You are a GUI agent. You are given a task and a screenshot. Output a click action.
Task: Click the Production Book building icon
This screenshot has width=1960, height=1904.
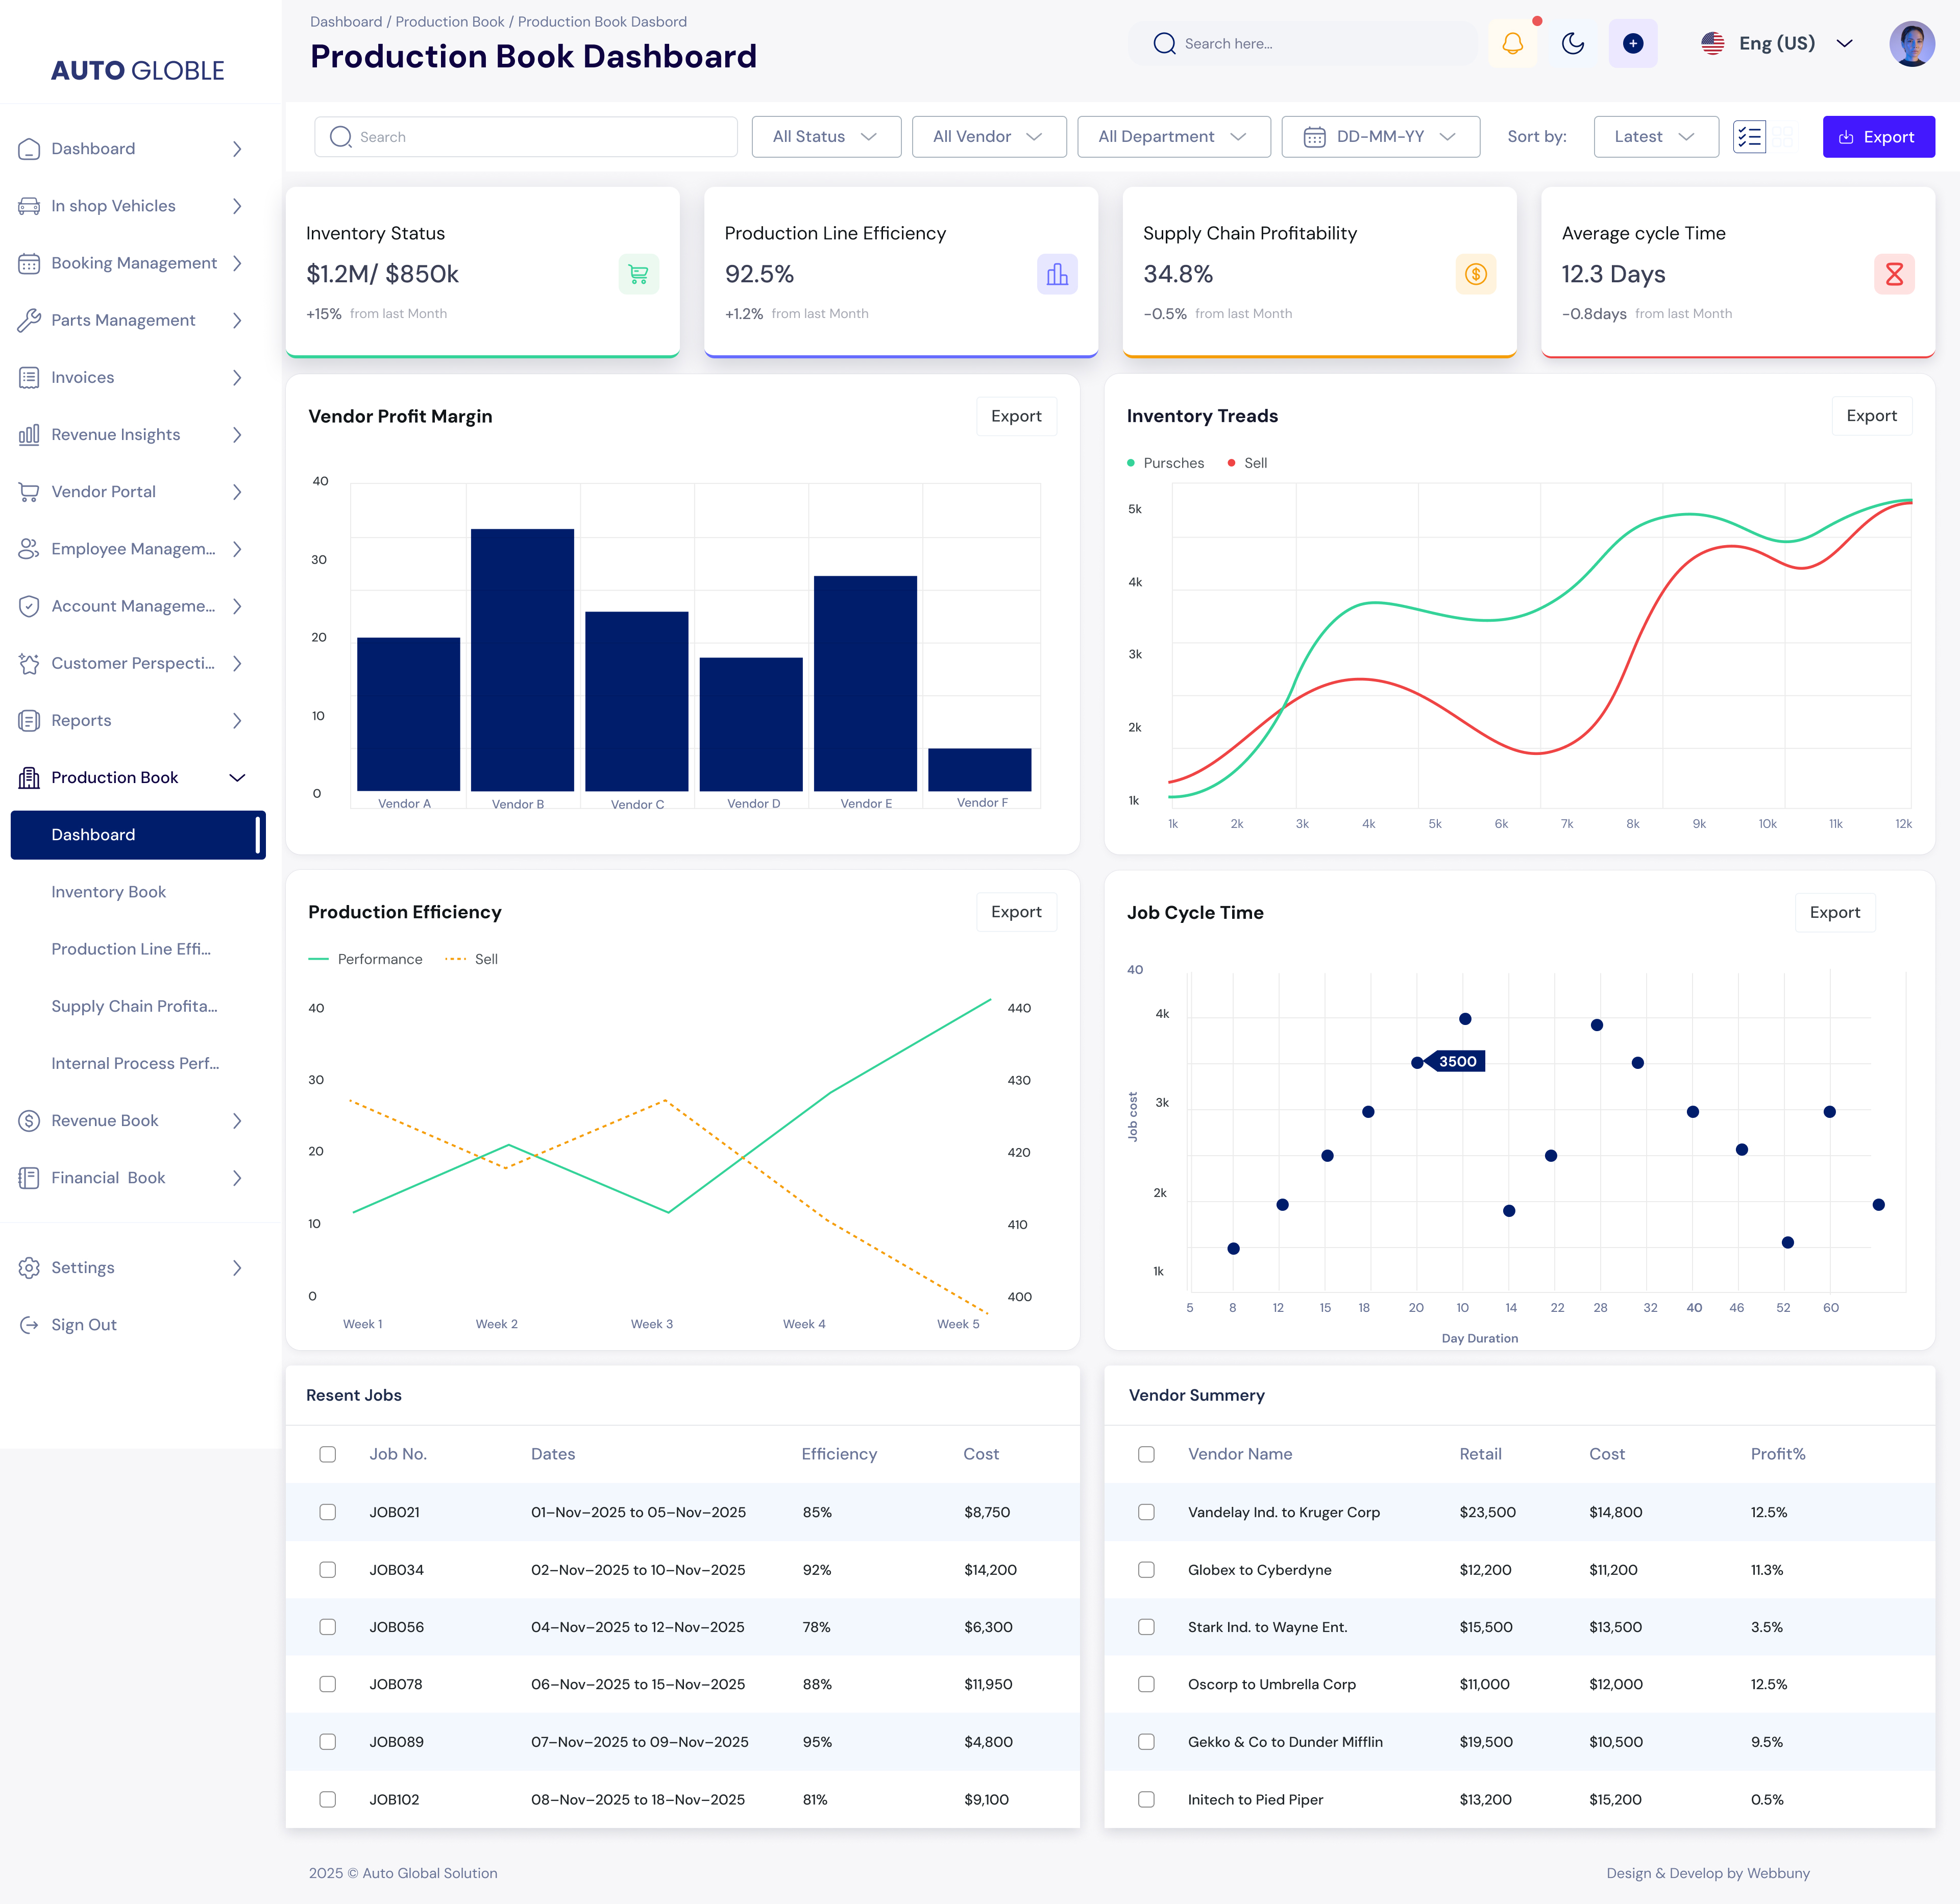click(29, 778)
